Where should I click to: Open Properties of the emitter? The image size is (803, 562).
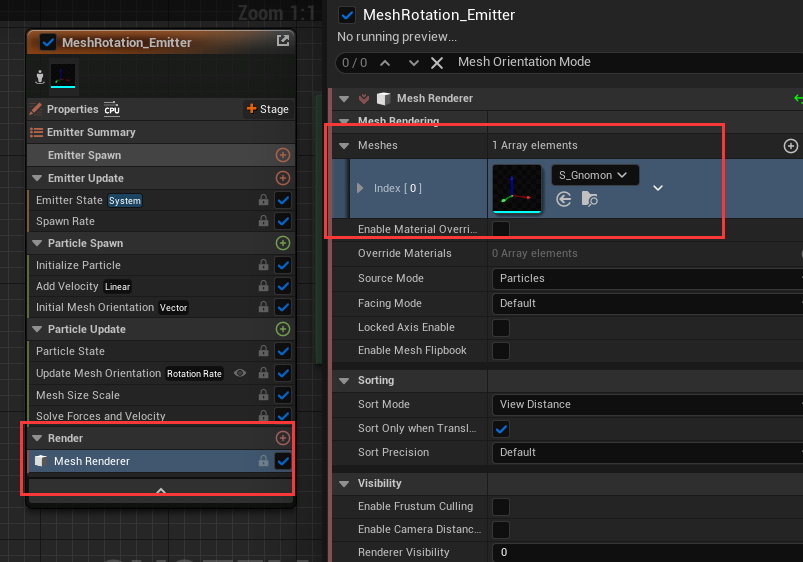click(72, 109)
